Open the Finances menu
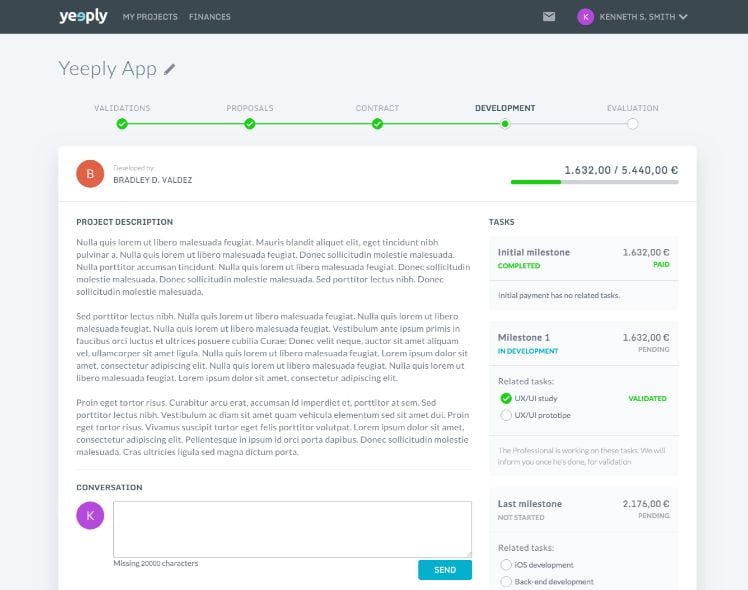The width and height of the screenshot is (748, 590). 209,17
